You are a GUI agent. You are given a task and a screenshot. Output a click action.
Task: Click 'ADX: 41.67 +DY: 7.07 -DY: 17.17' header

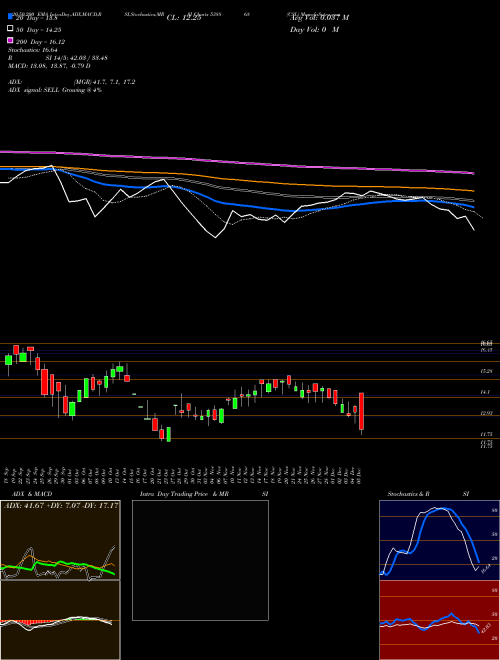(x=61, y=505)
